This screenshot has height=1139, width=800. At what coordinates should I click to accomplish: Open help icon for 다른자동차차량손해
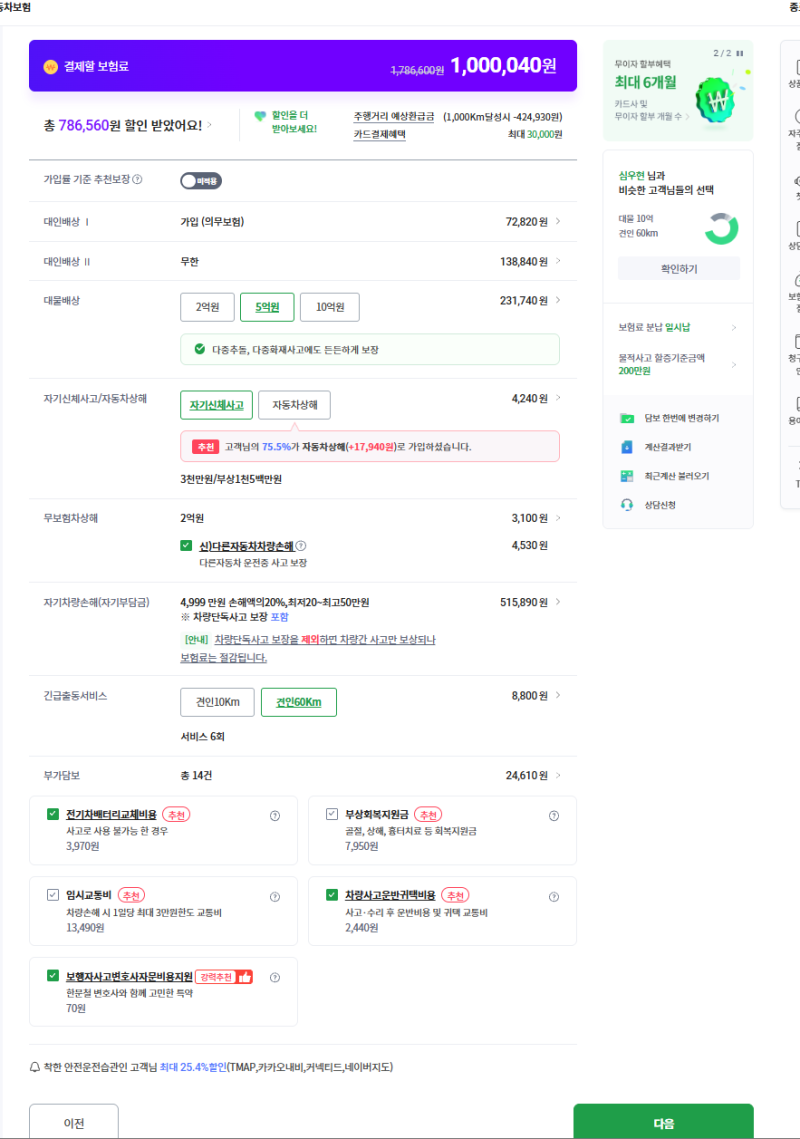tap(301, 546)
